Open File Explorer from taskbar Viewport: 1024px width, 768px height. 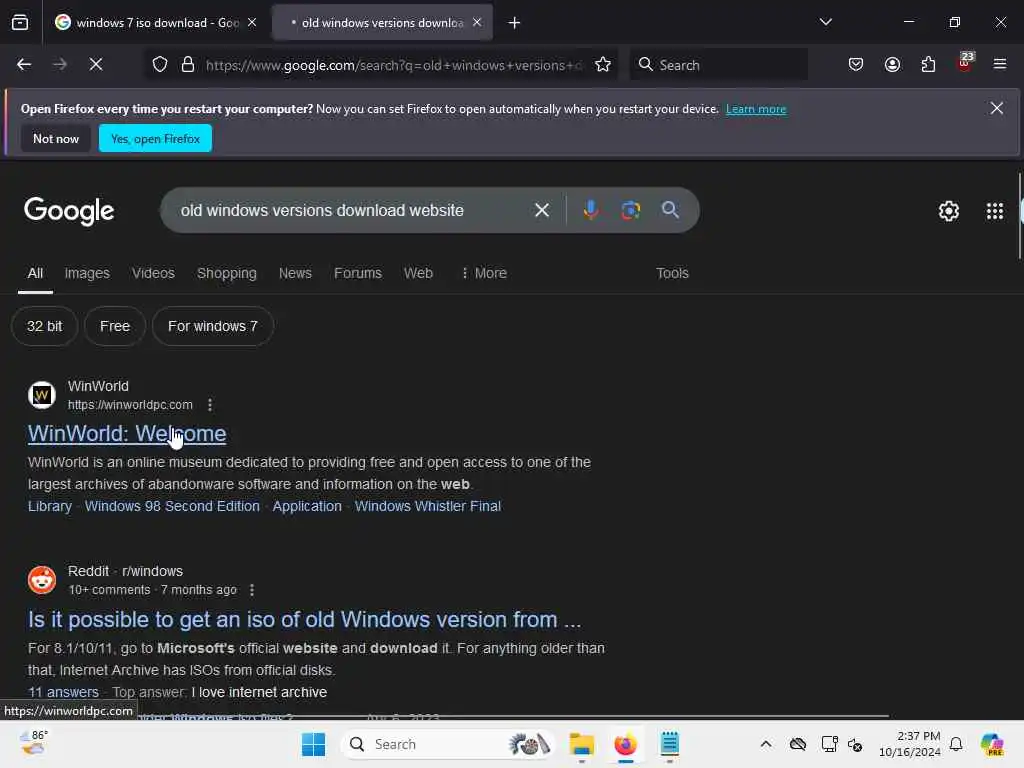click(581, 744)
